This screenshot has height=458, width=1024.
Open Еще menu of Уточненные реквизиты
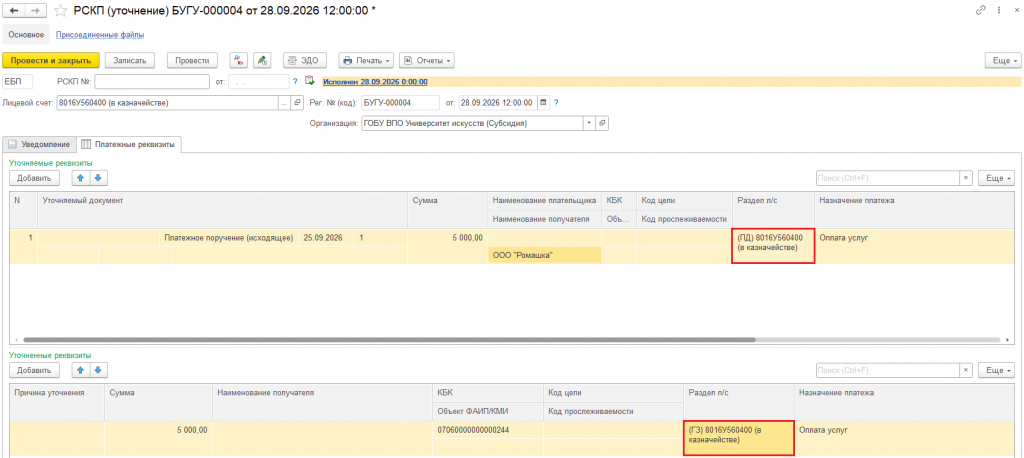[997, 370]
